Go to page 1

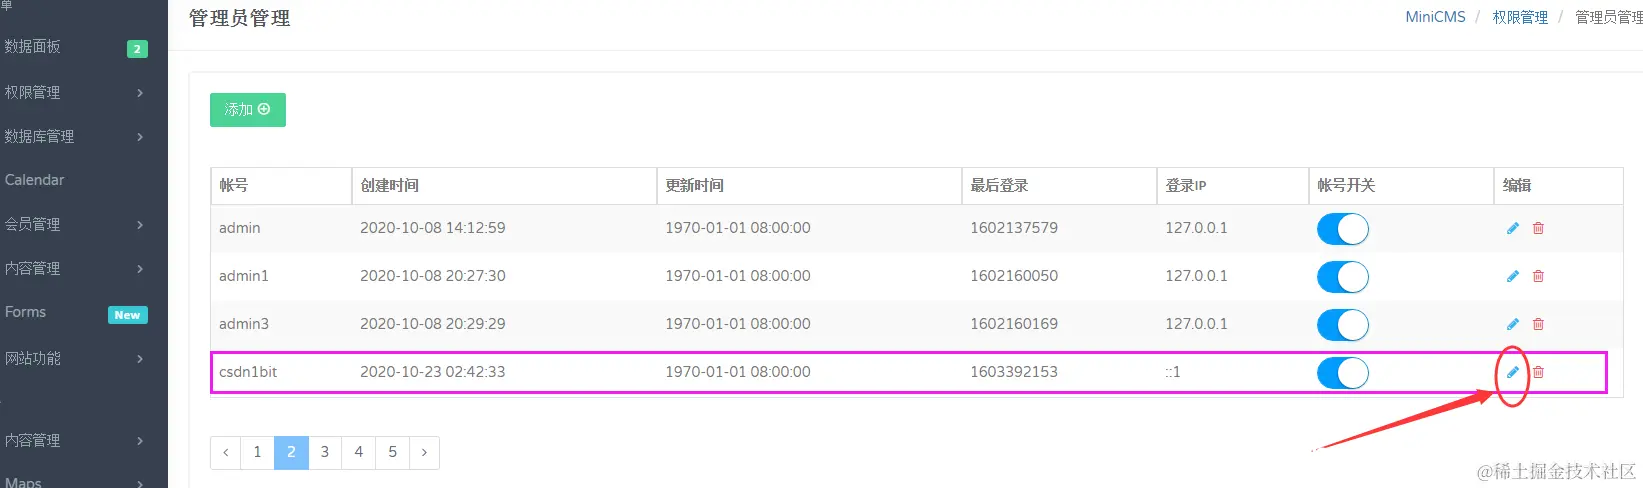pos(257,452)
